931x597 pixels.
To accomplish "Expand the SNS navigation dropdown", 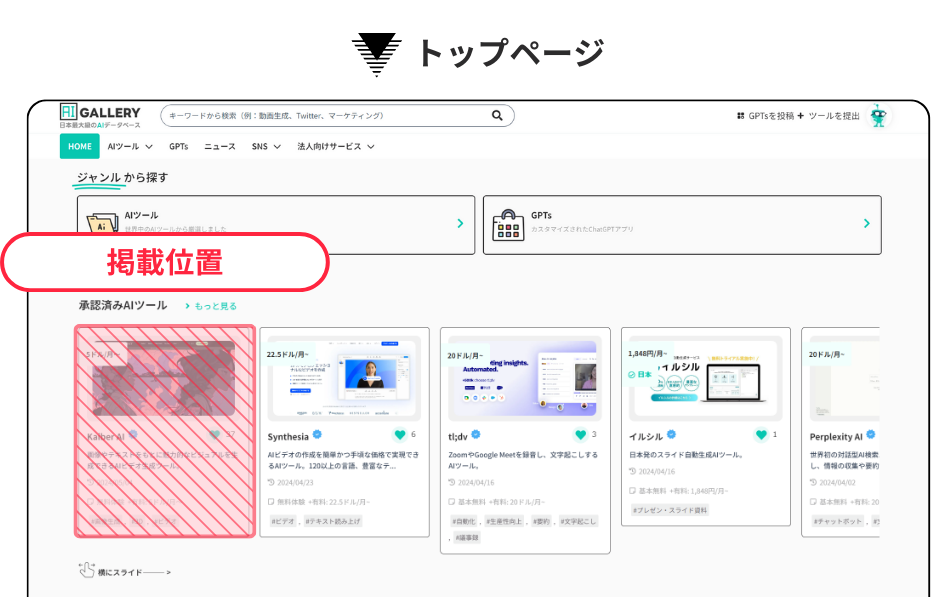I will pos(265,146).
